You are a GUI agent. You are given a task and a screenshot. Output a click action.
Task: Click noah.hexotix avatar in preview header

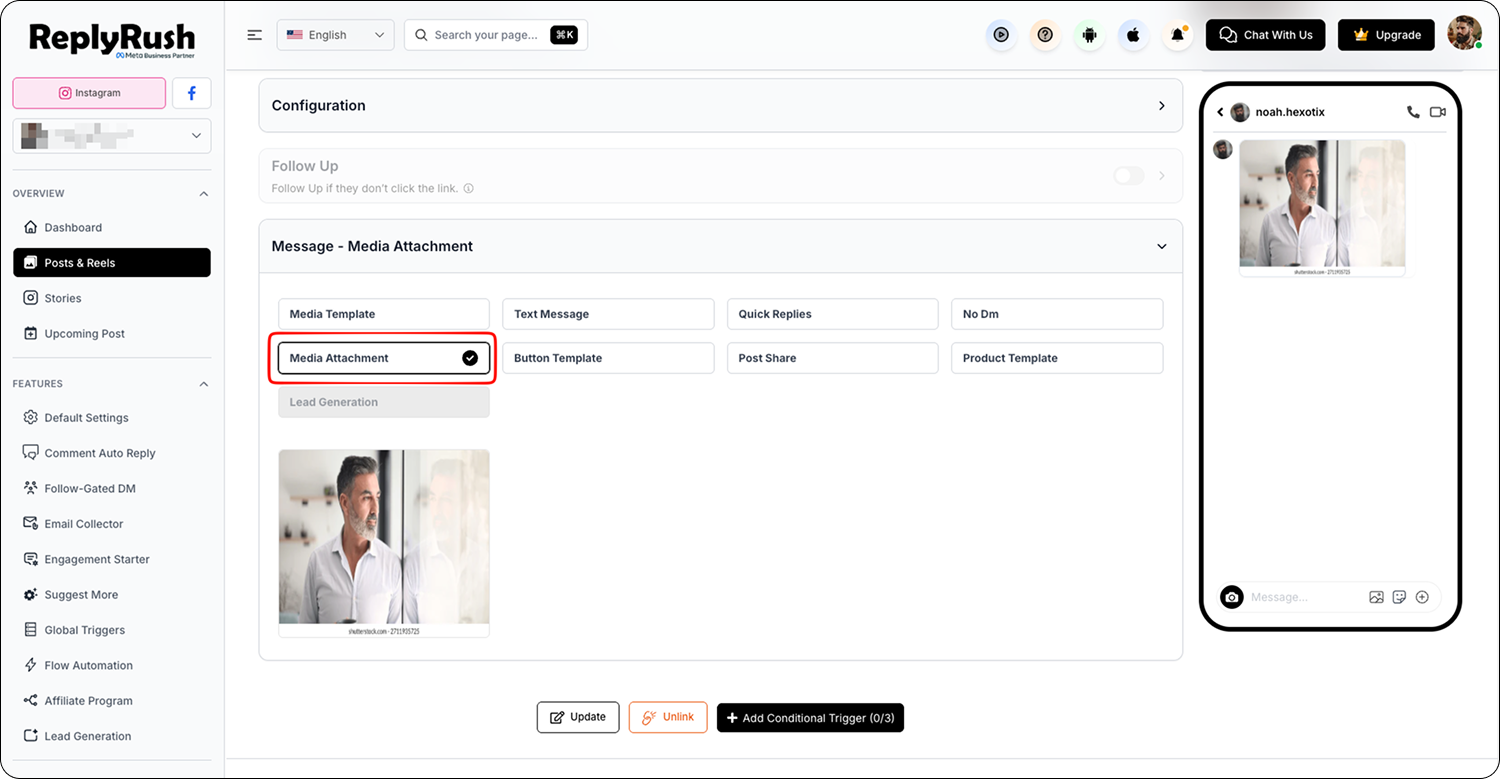tap(1240, 112)
